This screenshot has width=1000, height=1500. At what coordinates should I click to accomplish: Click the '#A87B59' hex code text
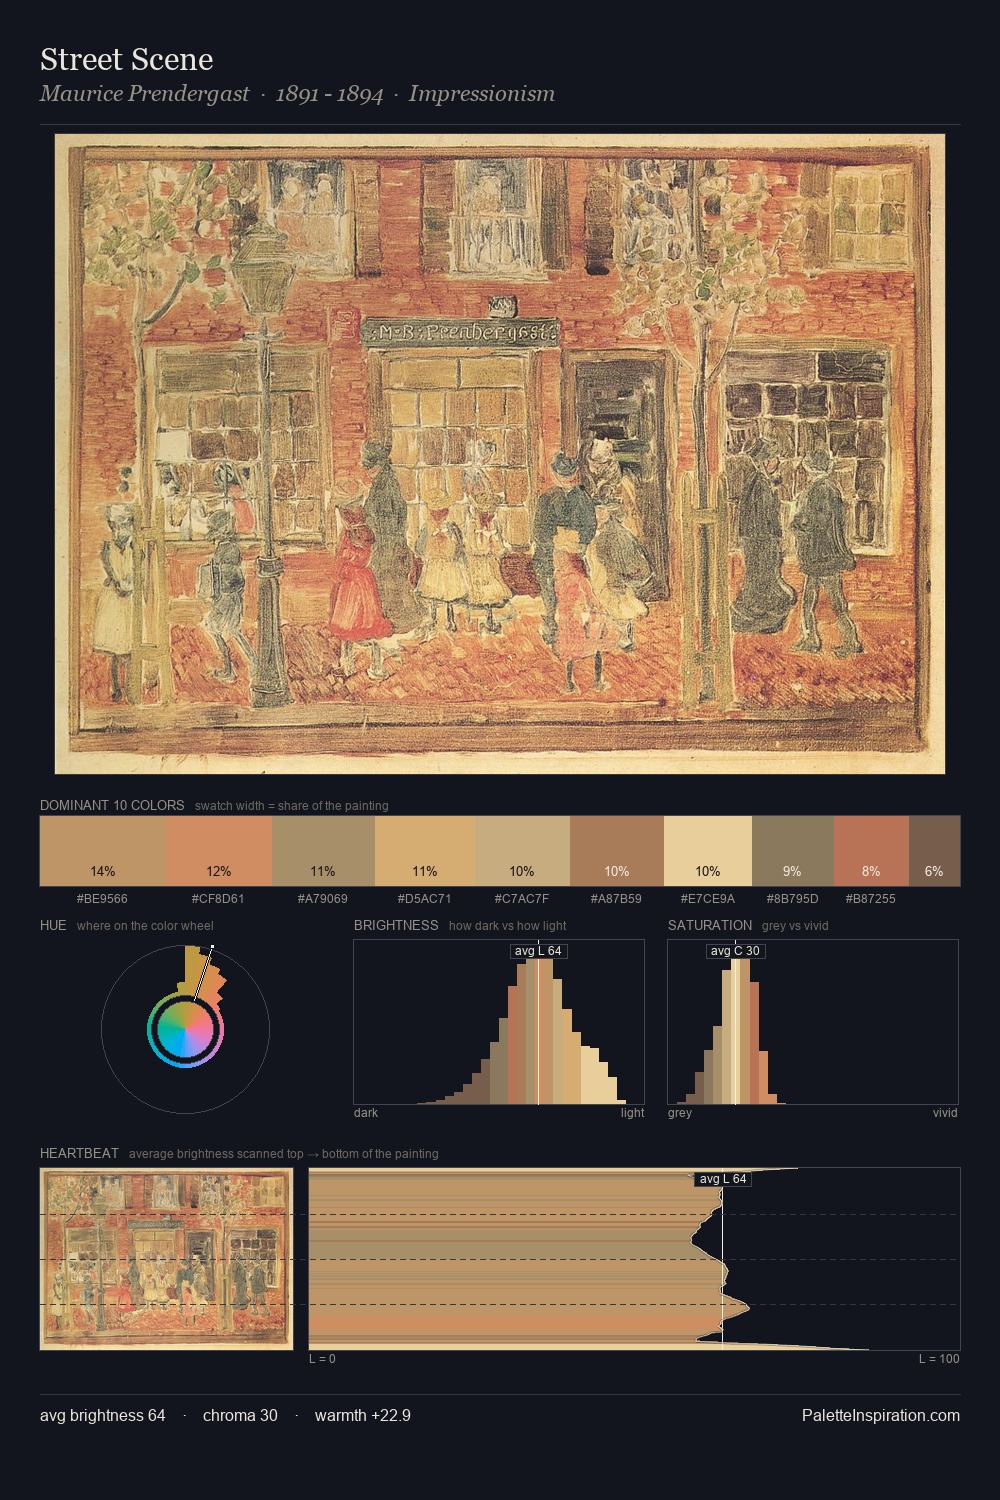click(x=617, y=899)
